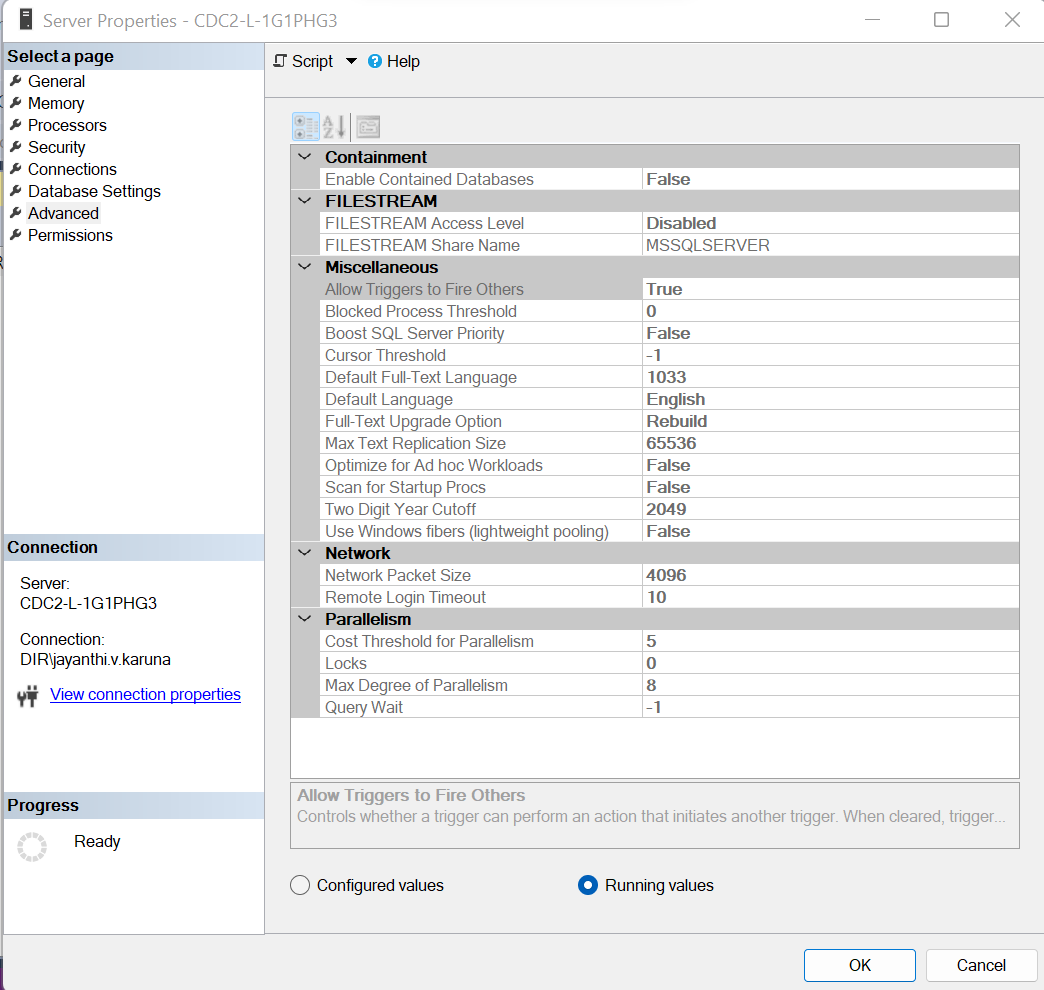Select the Blocked Process Threshold row
This screenshot has height=990, width=1044.
(x=669, y=311)
